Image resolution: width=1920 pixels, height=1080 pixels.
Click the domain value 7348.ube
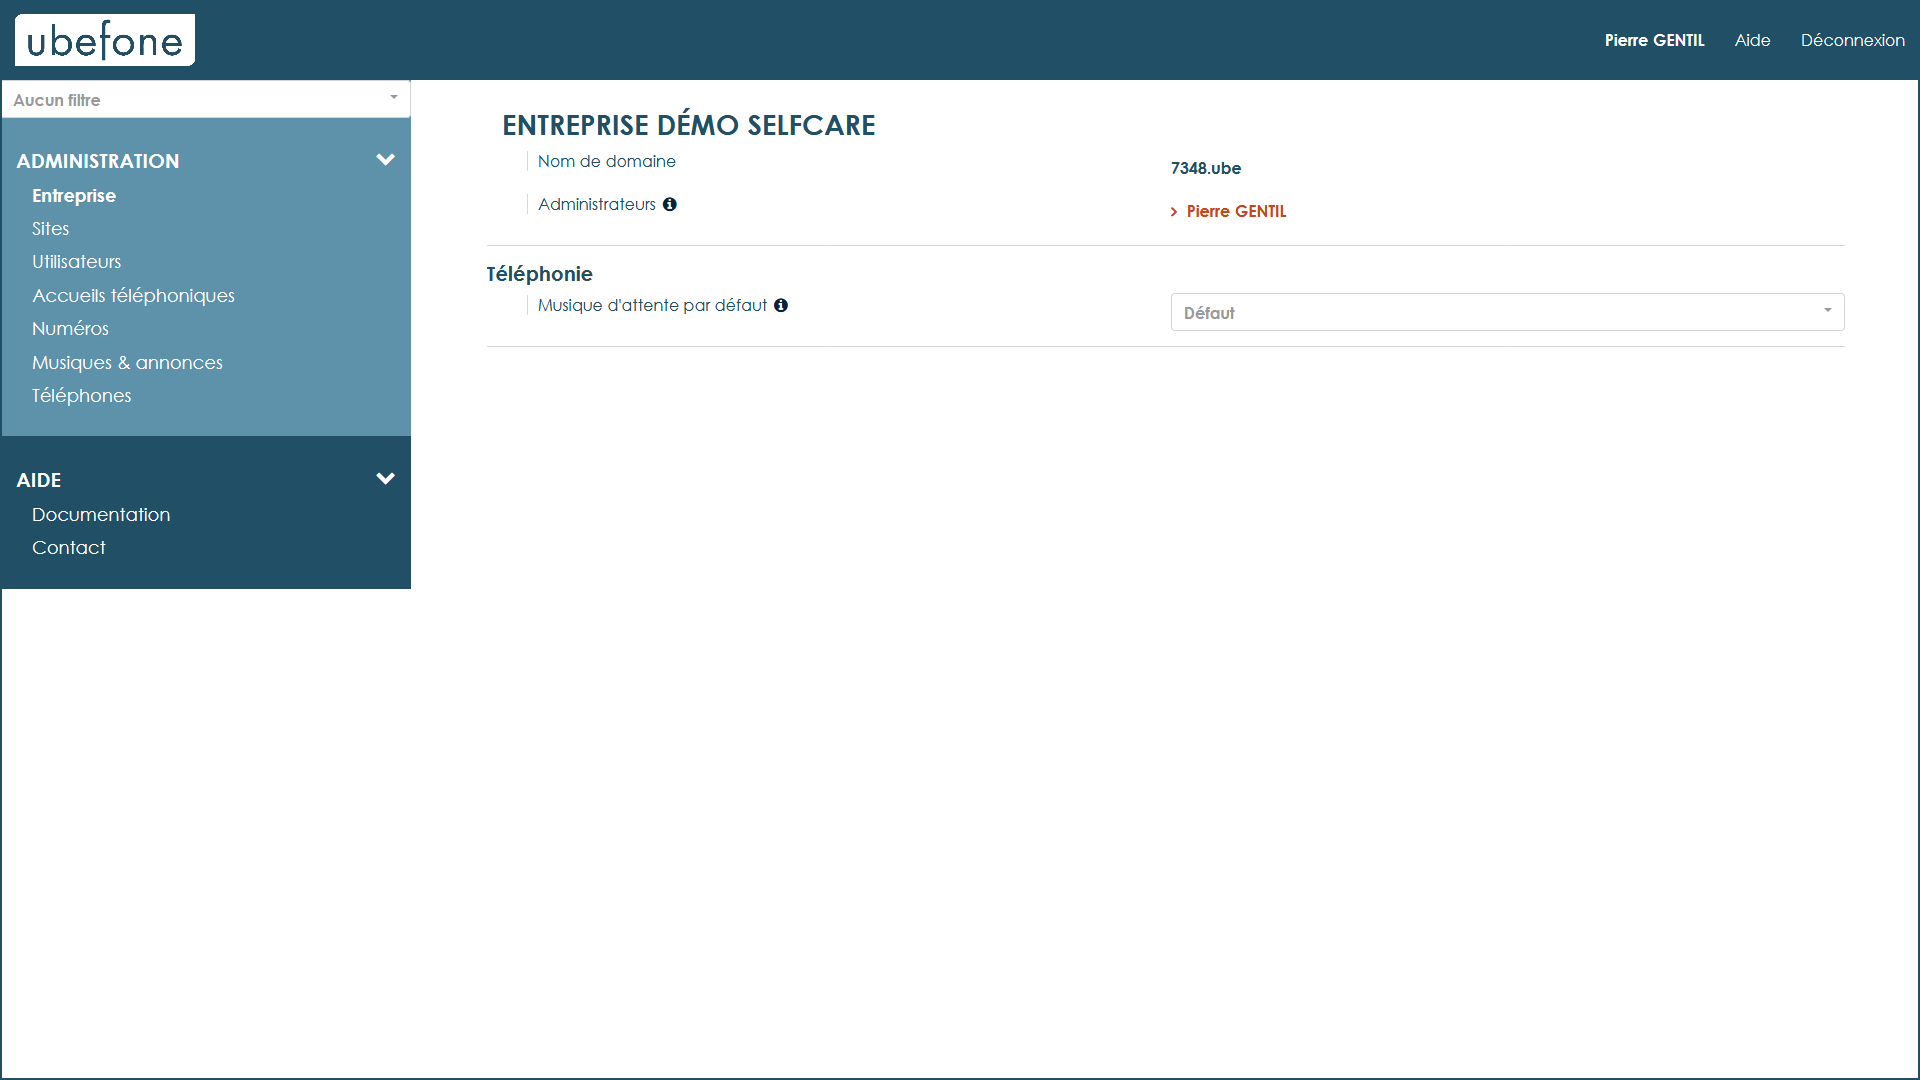(x=1206, y=168)
